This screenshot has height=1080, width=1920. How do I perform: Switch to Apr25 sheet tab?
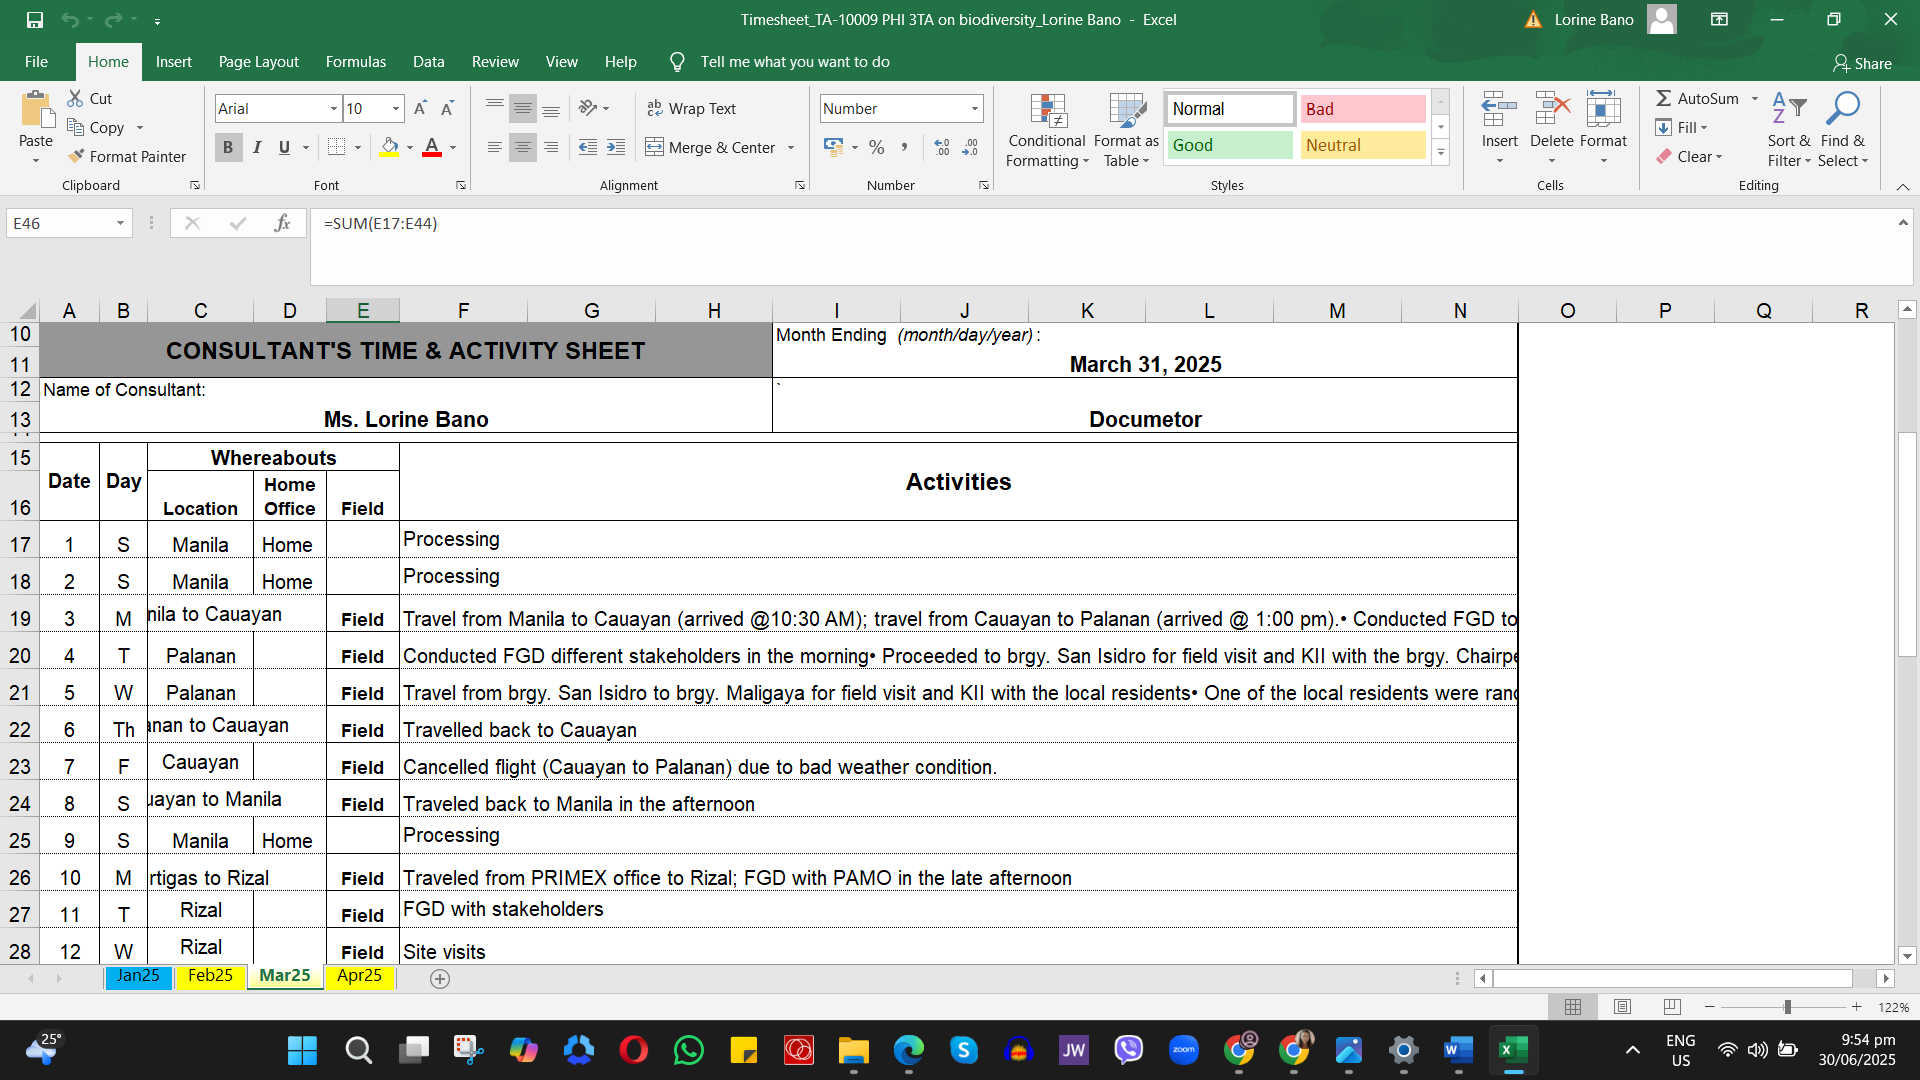359,976
